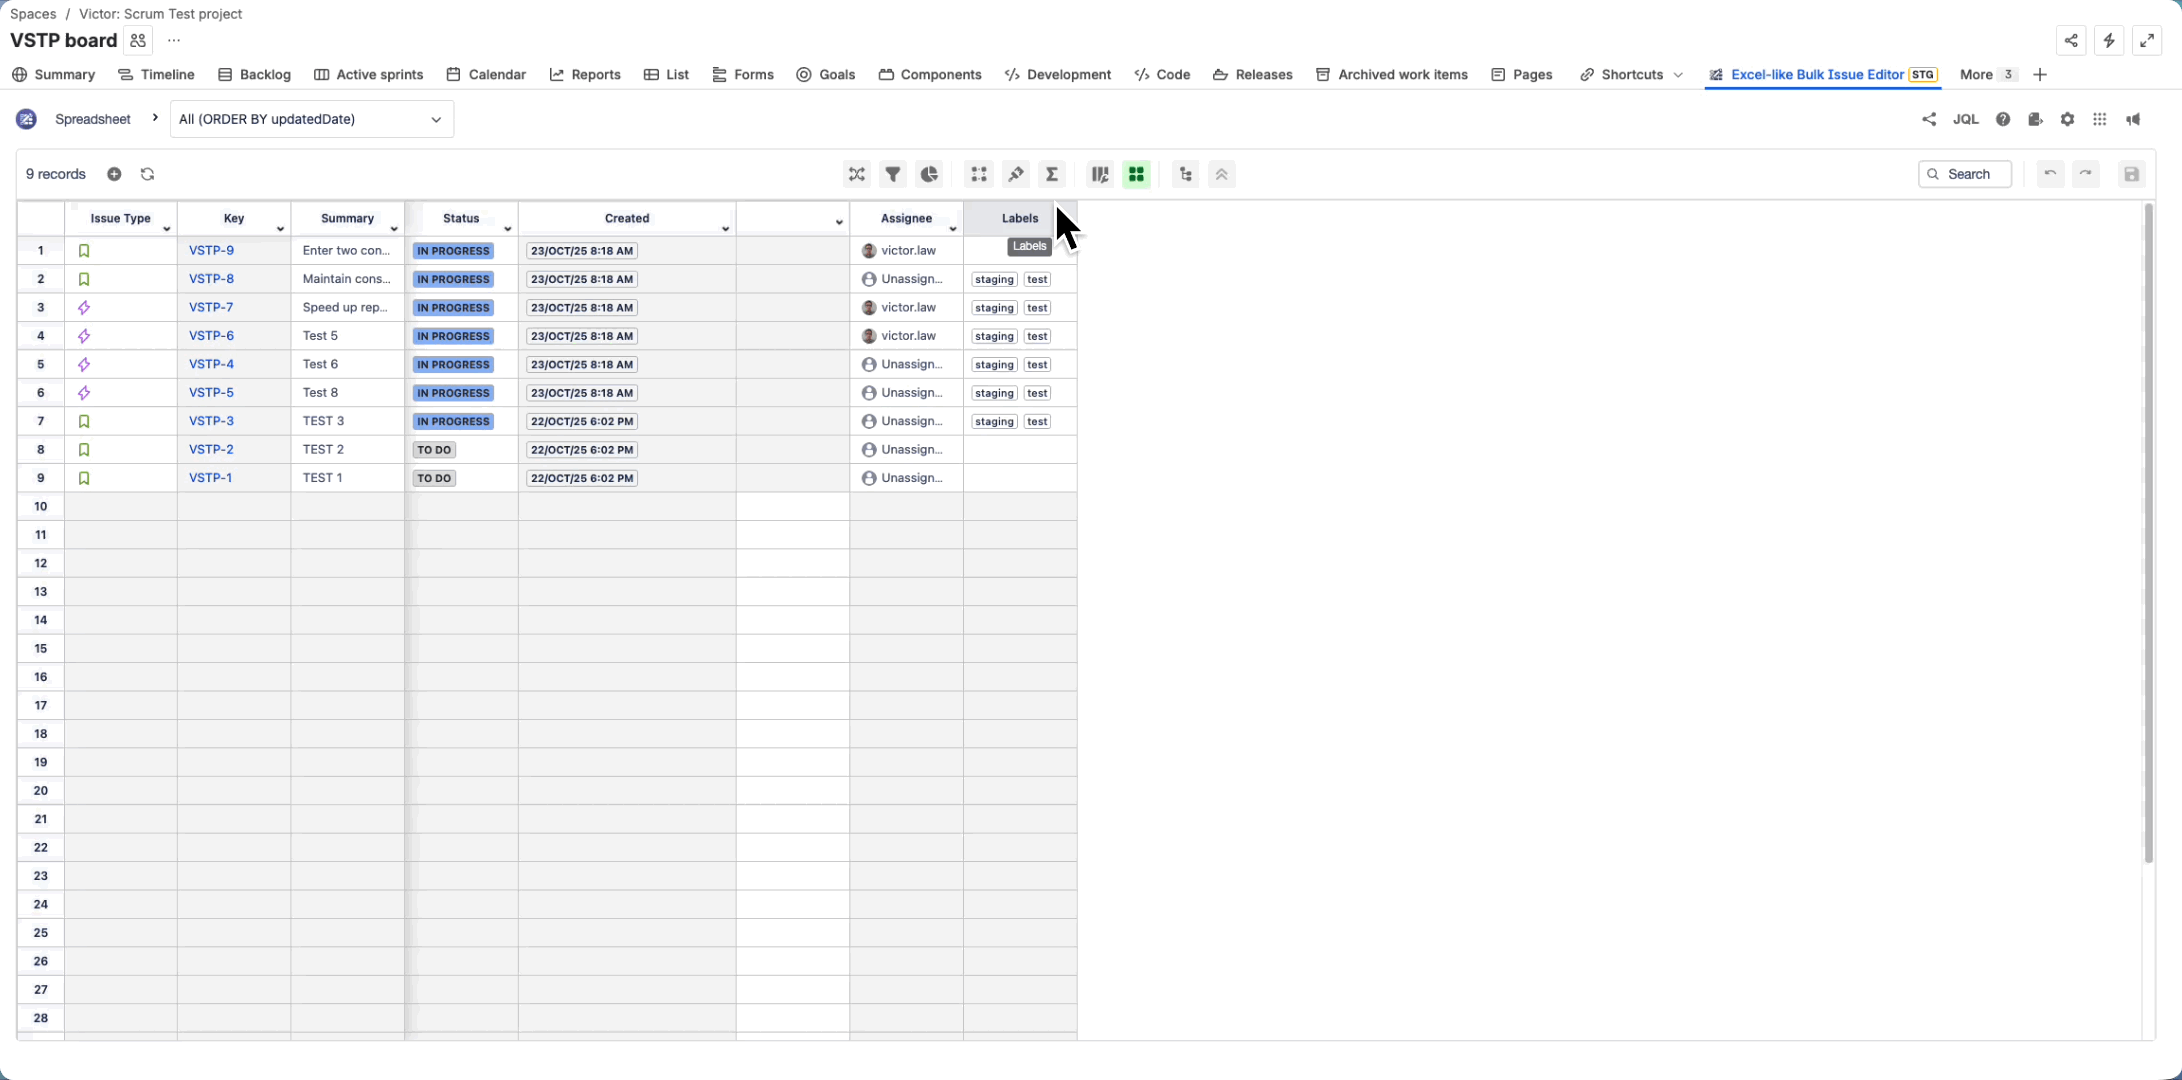Click the export icon near the settings gear
The width and height of the screenshot is (2182, 1080).
pos(2035,119)
